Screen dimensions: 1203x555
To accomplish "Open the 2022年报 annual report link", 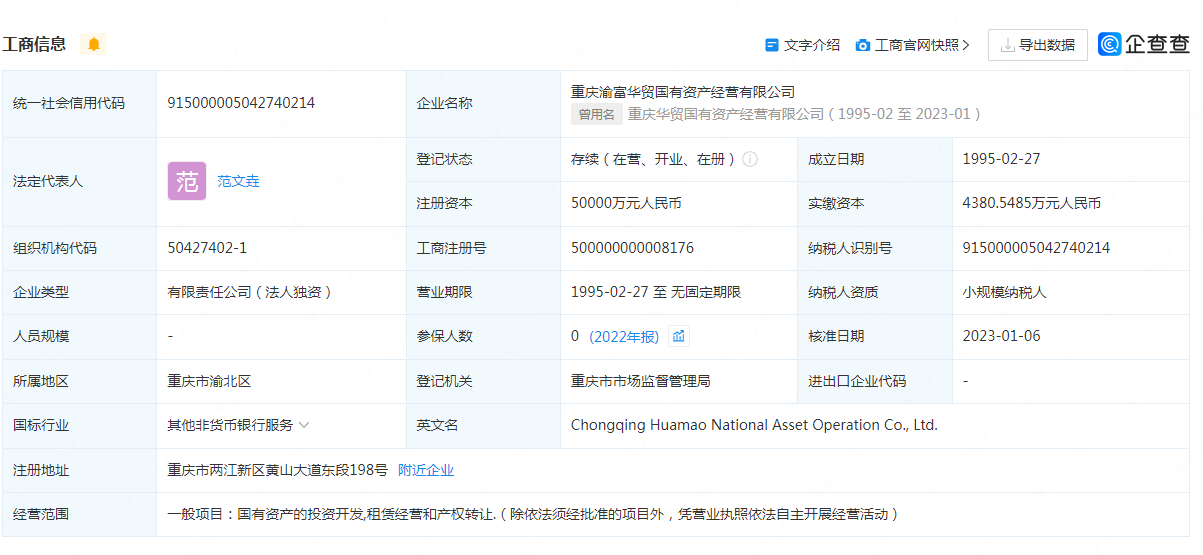I will coord(624,337).
